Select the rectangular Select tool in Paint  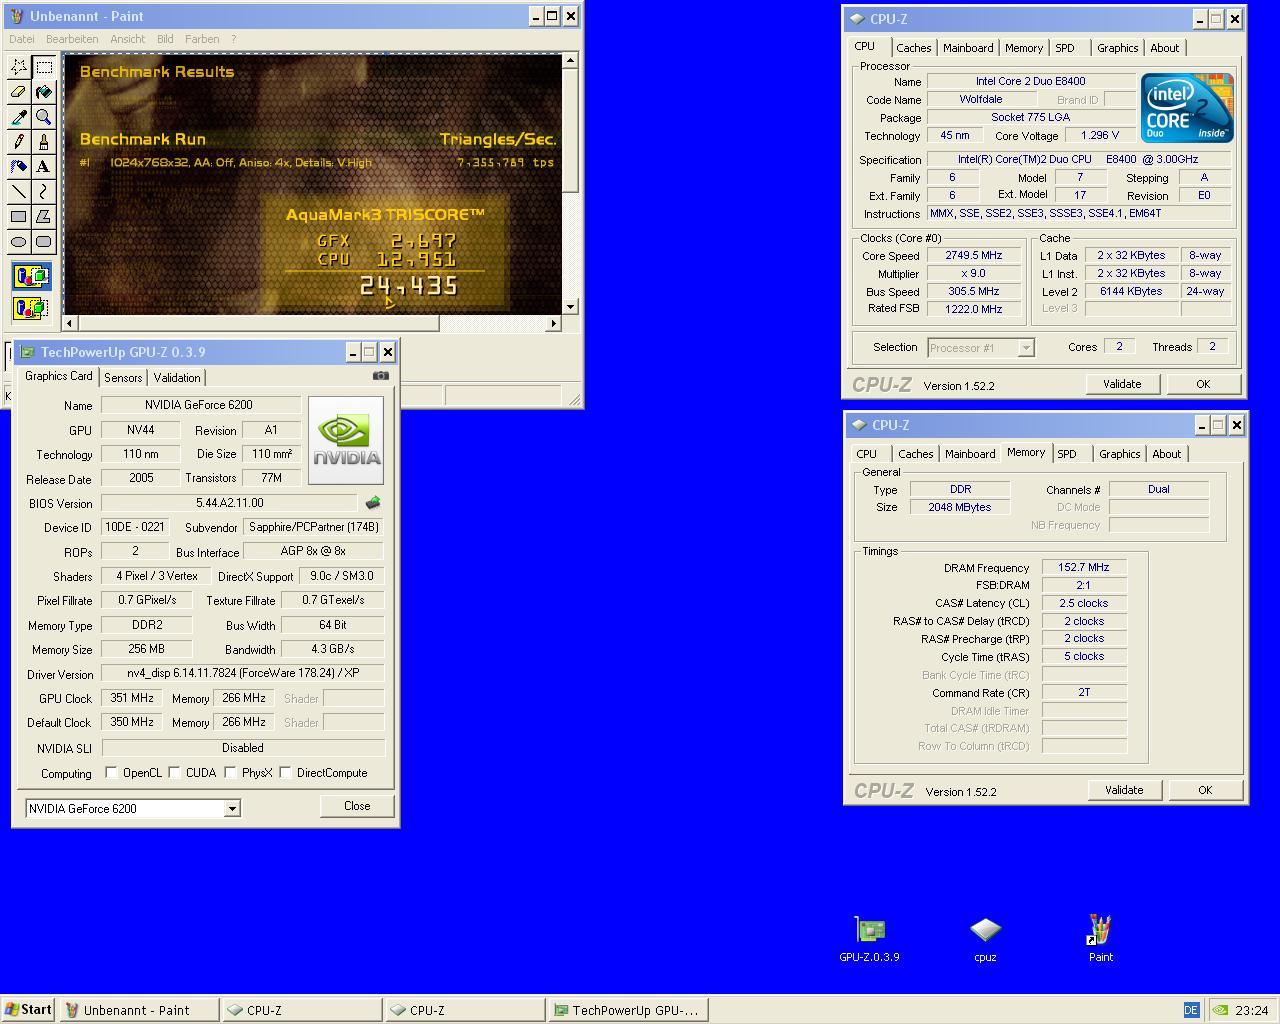pyautogui.click(x=44, y=67)
